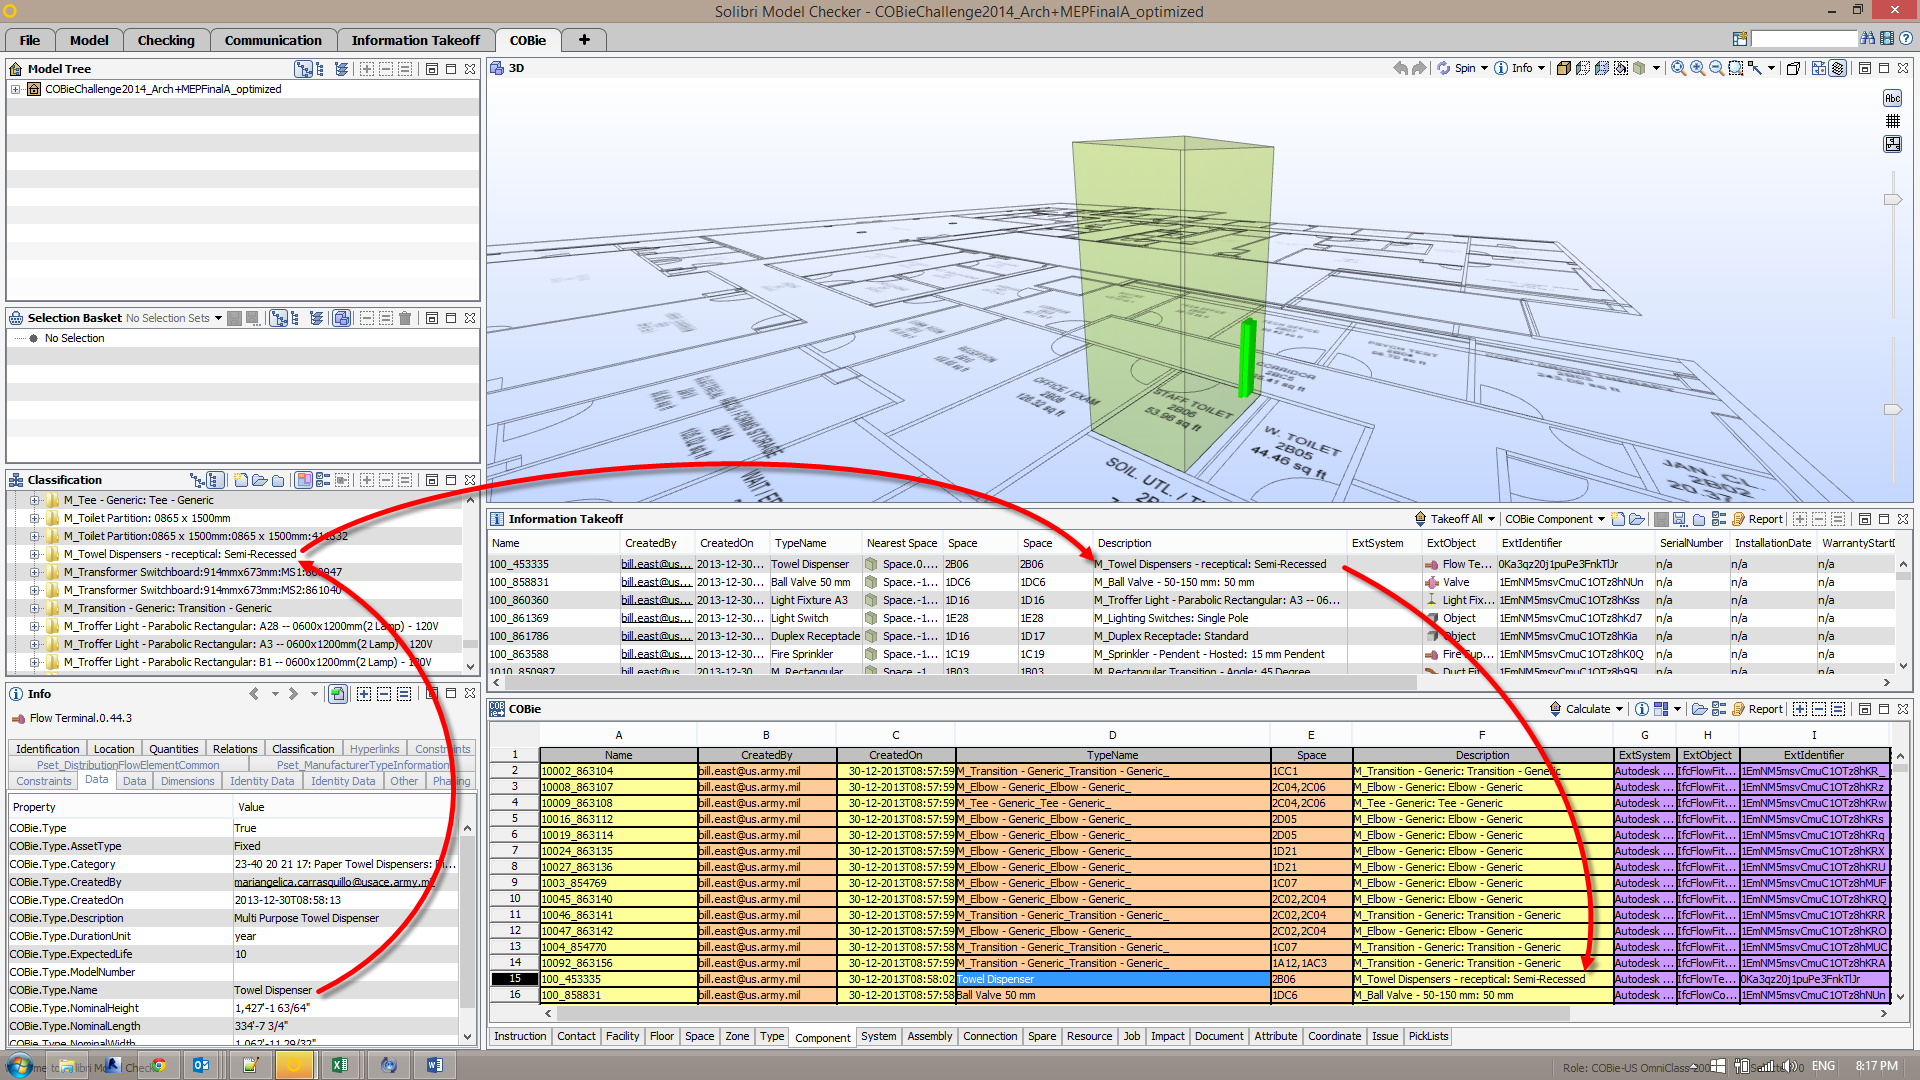
Task: Click the Model Tree home icon
Action: pos(16,69)
